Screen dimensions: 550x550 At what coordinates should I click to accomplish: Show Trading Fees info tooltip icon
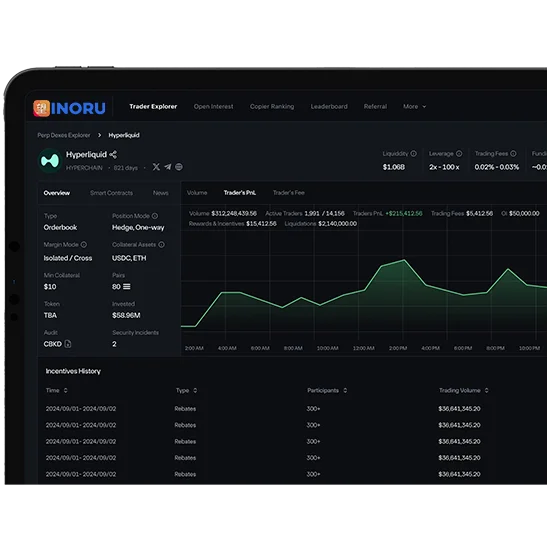(513, 154)
